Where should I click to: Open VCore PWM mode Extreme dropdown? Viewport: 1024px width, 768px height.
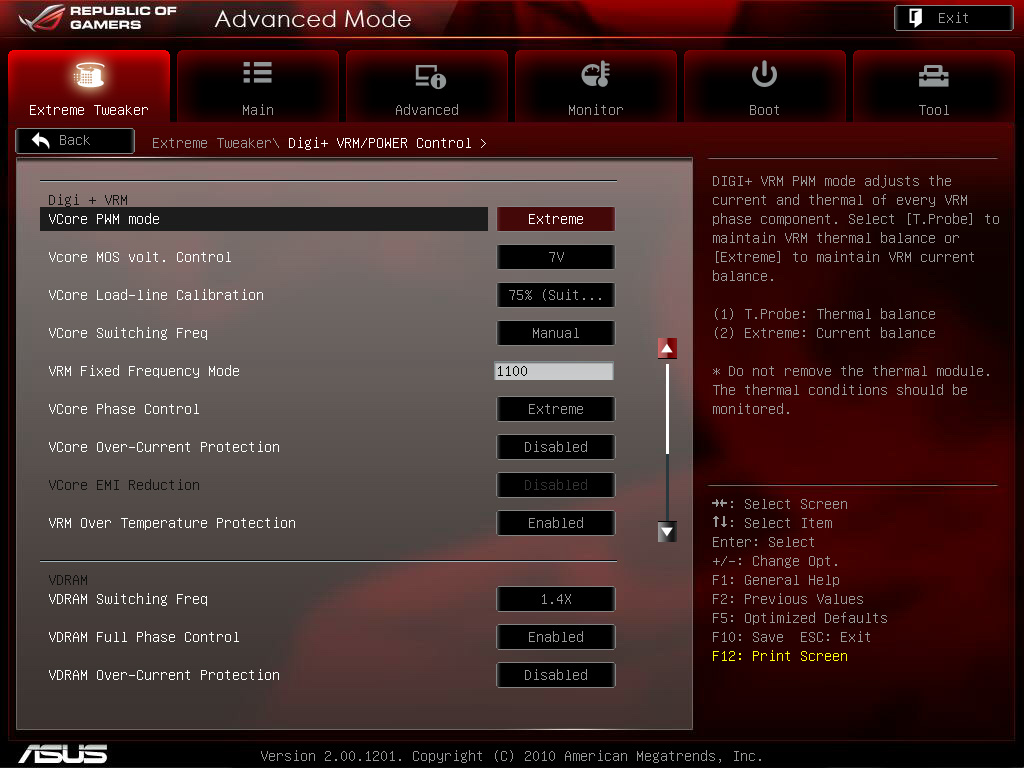click(x=556, y=219)
